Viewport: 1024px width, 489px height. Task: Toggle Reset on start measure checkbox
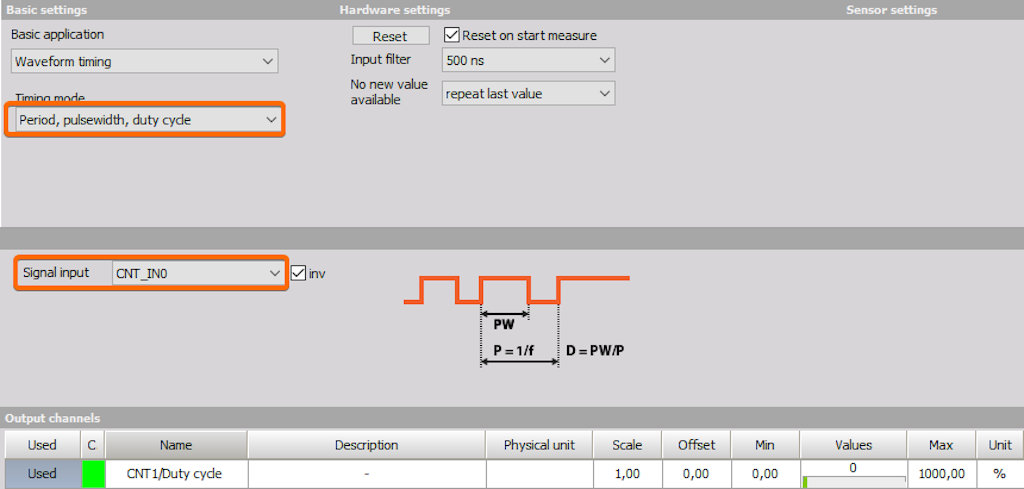pos(451,35)
